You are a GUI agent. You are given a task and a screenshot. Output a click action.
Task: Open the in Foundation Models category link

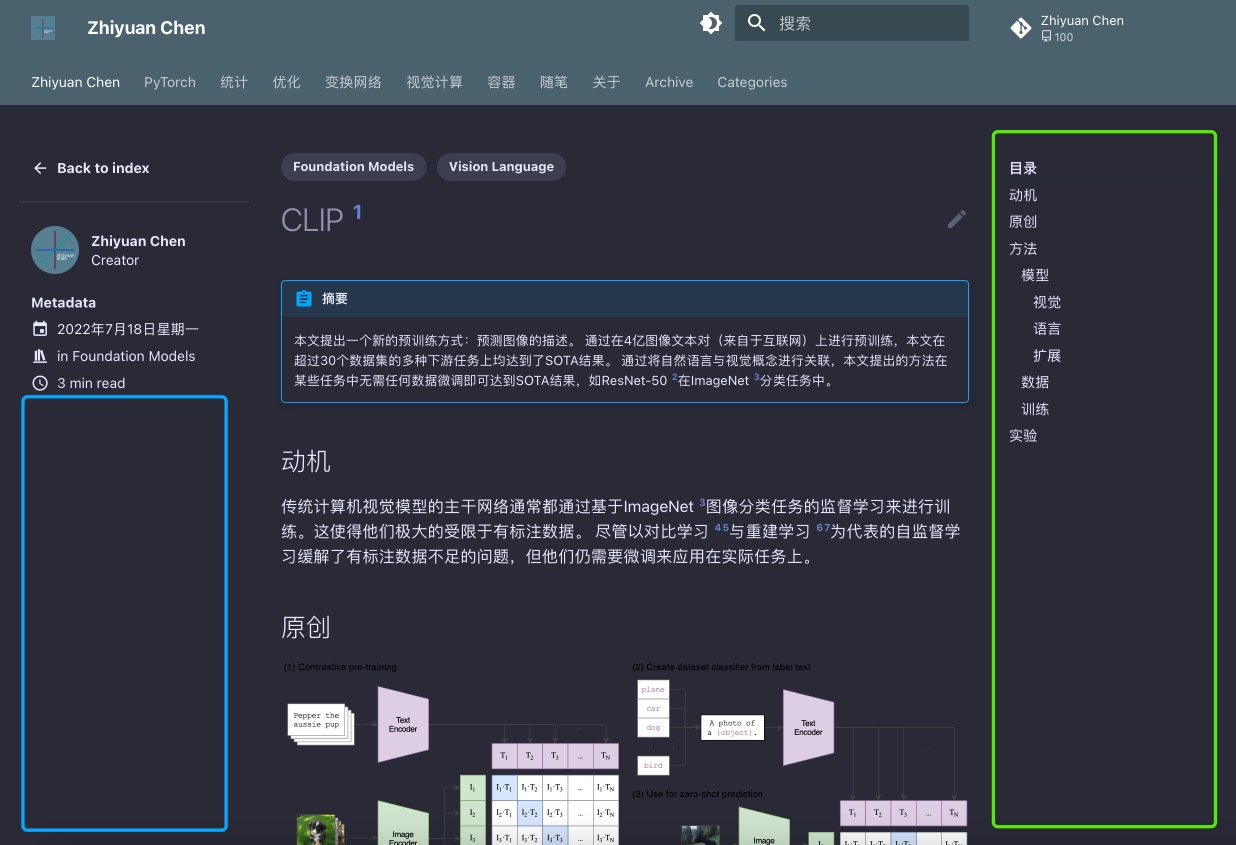point(126,356)
